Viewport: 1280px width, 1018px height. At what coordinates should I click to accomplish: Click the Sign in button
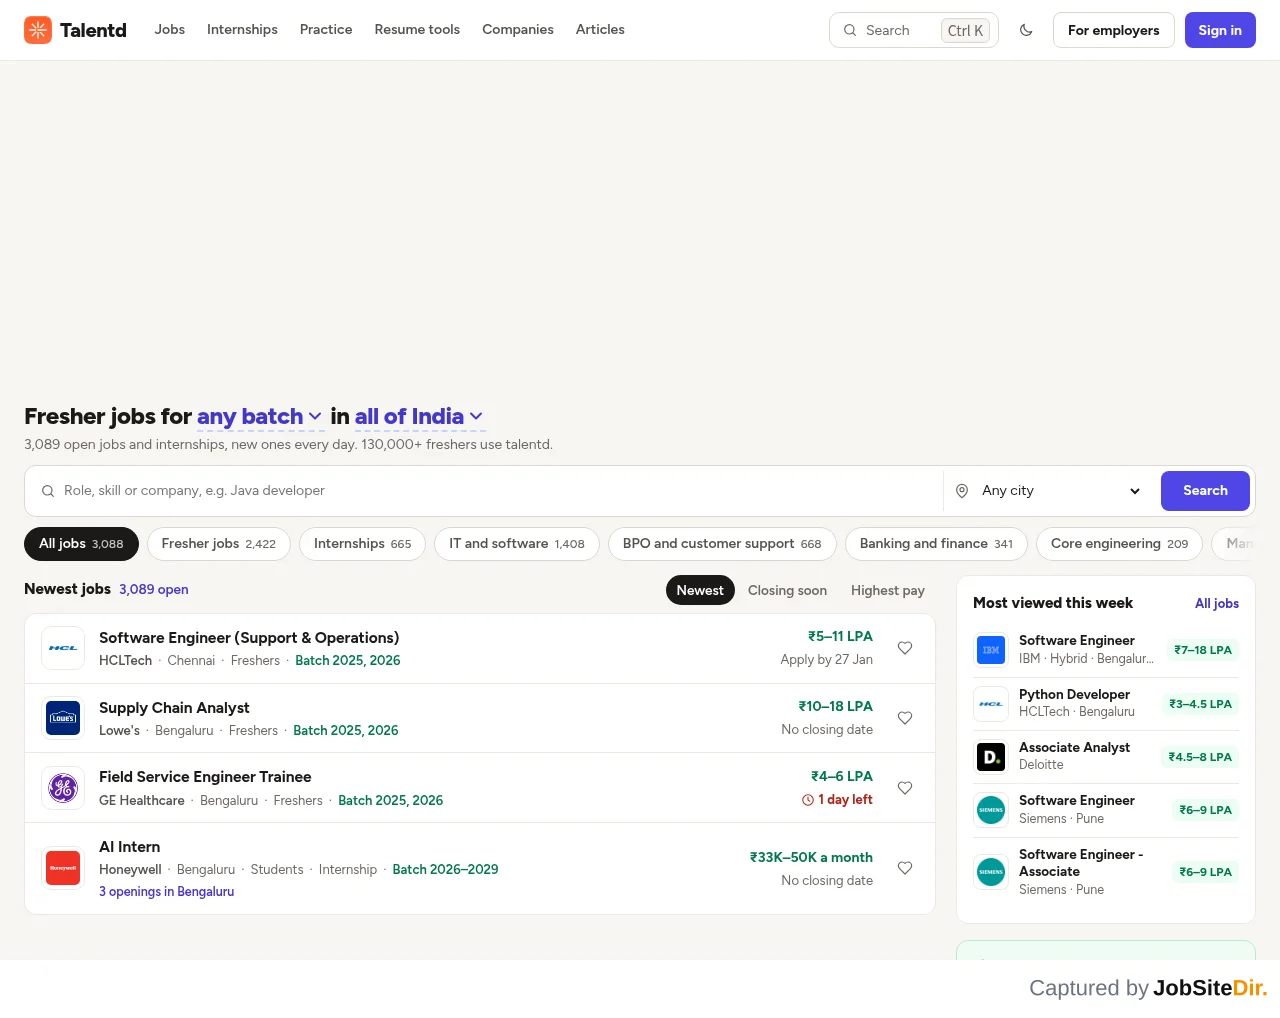(x=1220, y=30)
